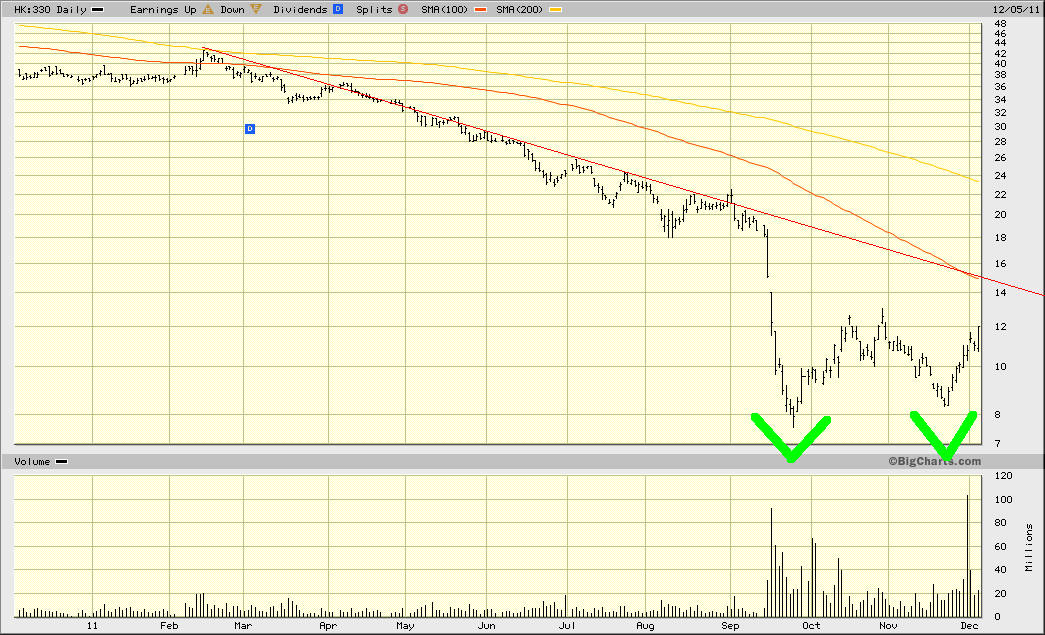Click the '42' price axis label
Viewport: 1045px width, 635px height.
tap(1000, 53)
